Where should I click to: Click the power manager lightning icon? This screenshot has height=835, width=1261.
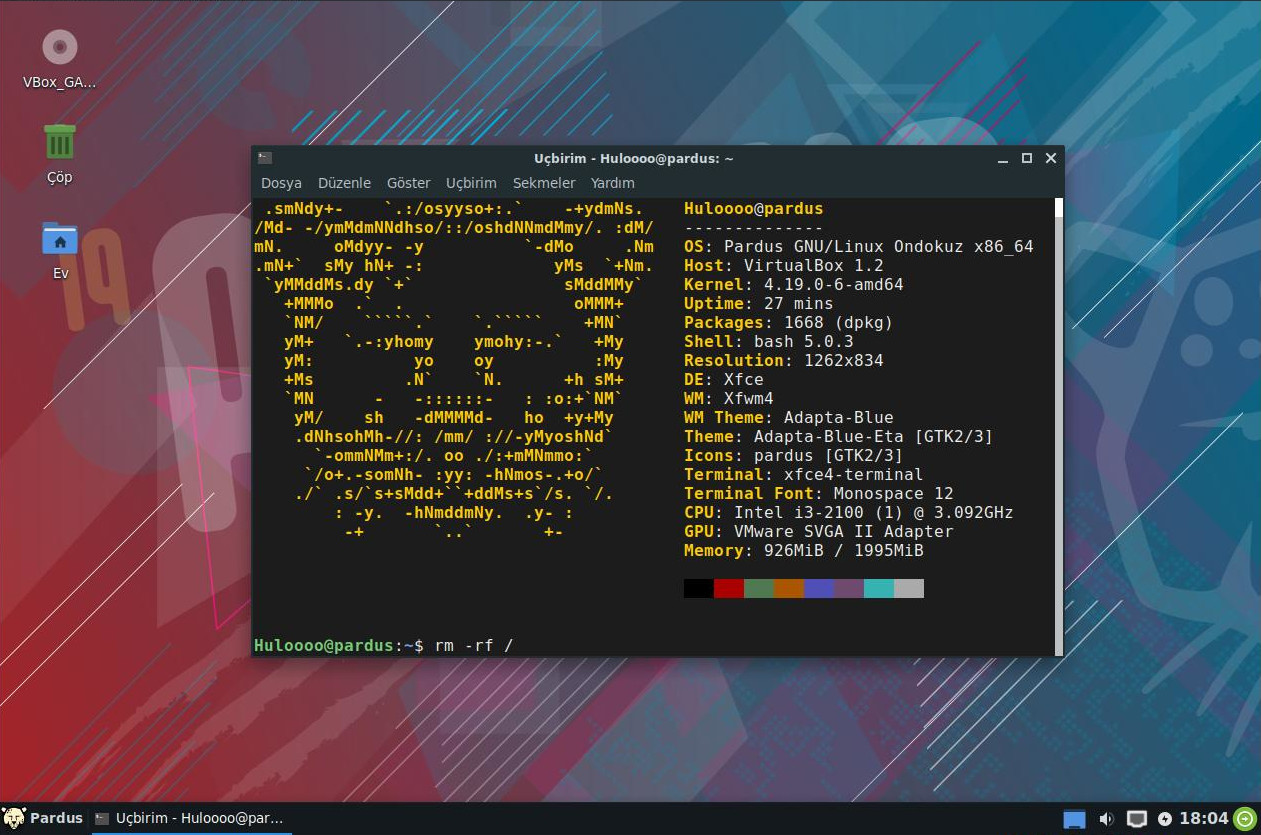click(x=1164, y=819)
